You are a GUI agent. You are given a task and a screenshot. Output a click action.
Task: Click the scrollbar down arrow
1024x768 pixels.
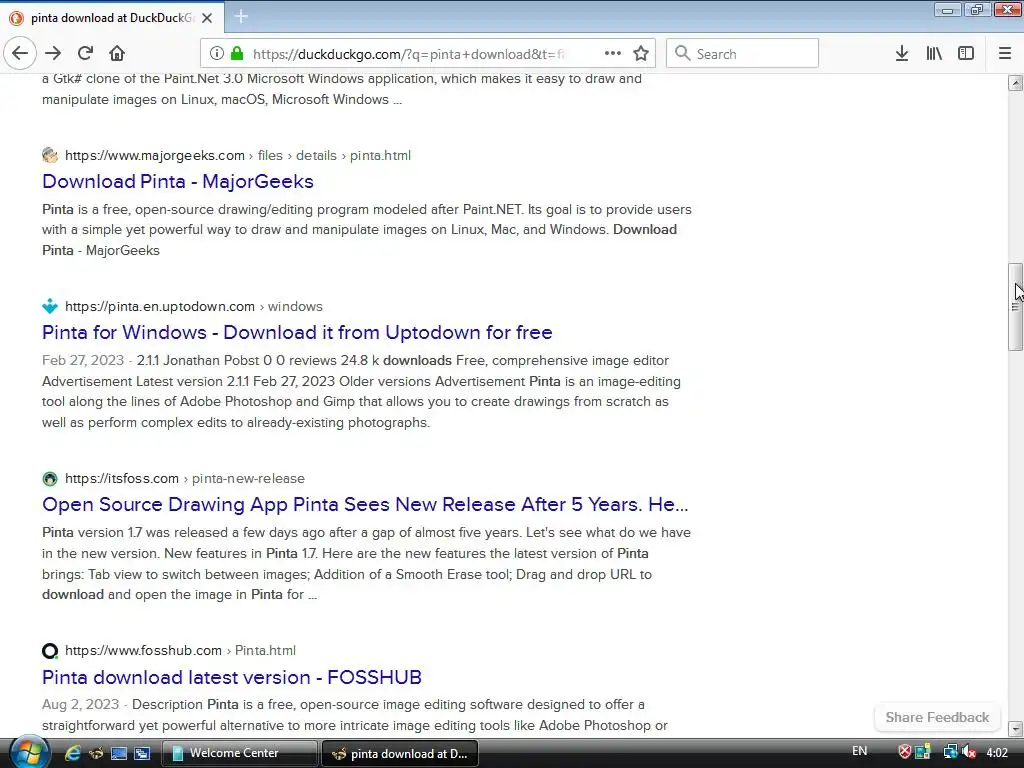tap(1015, 728)
